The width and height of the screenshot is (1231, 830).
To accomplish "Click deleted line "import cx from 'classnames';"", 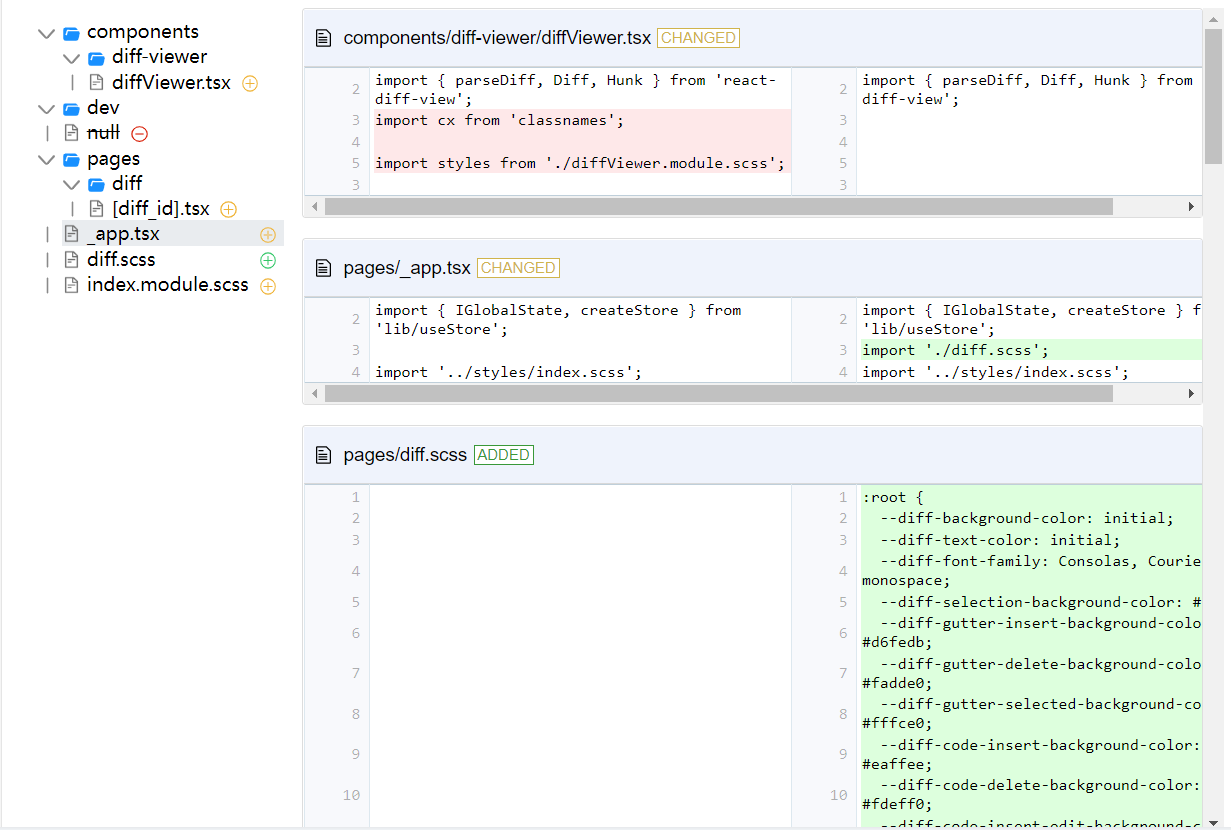I will pyautogui.click(x=499, y=121).
